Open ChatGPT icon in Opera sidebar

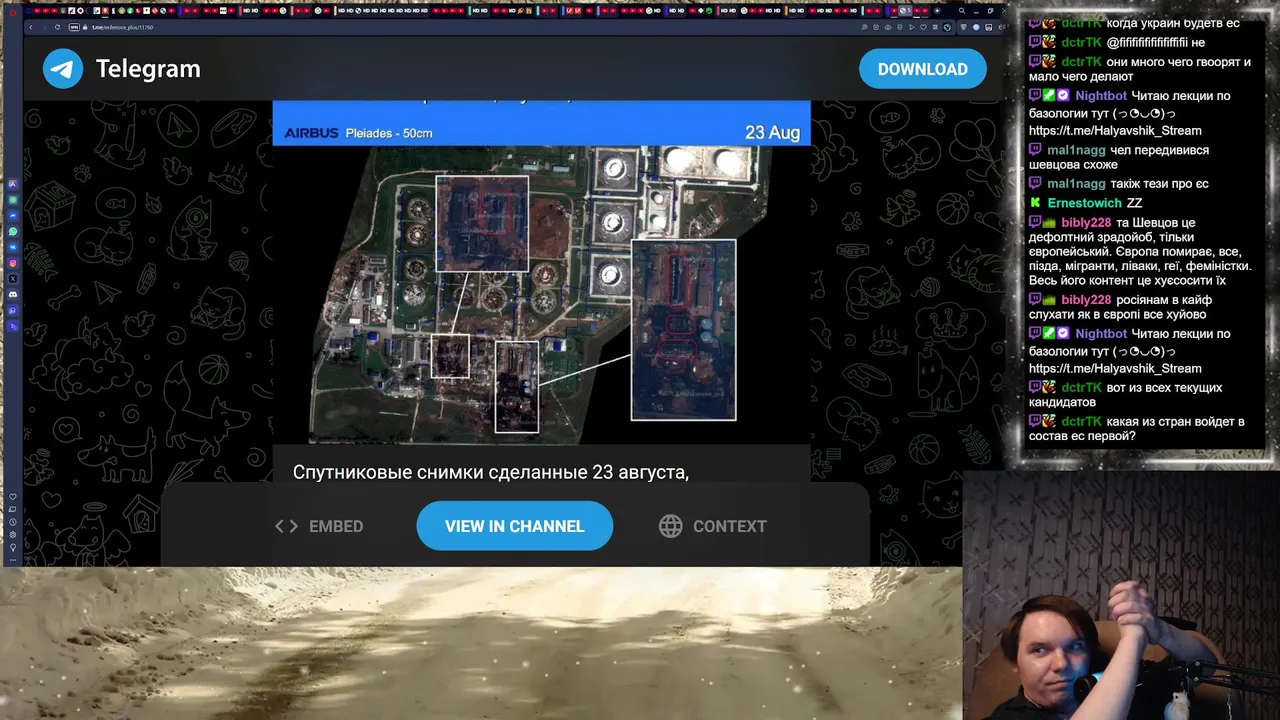pyautogui.click(x=13, y=200)
